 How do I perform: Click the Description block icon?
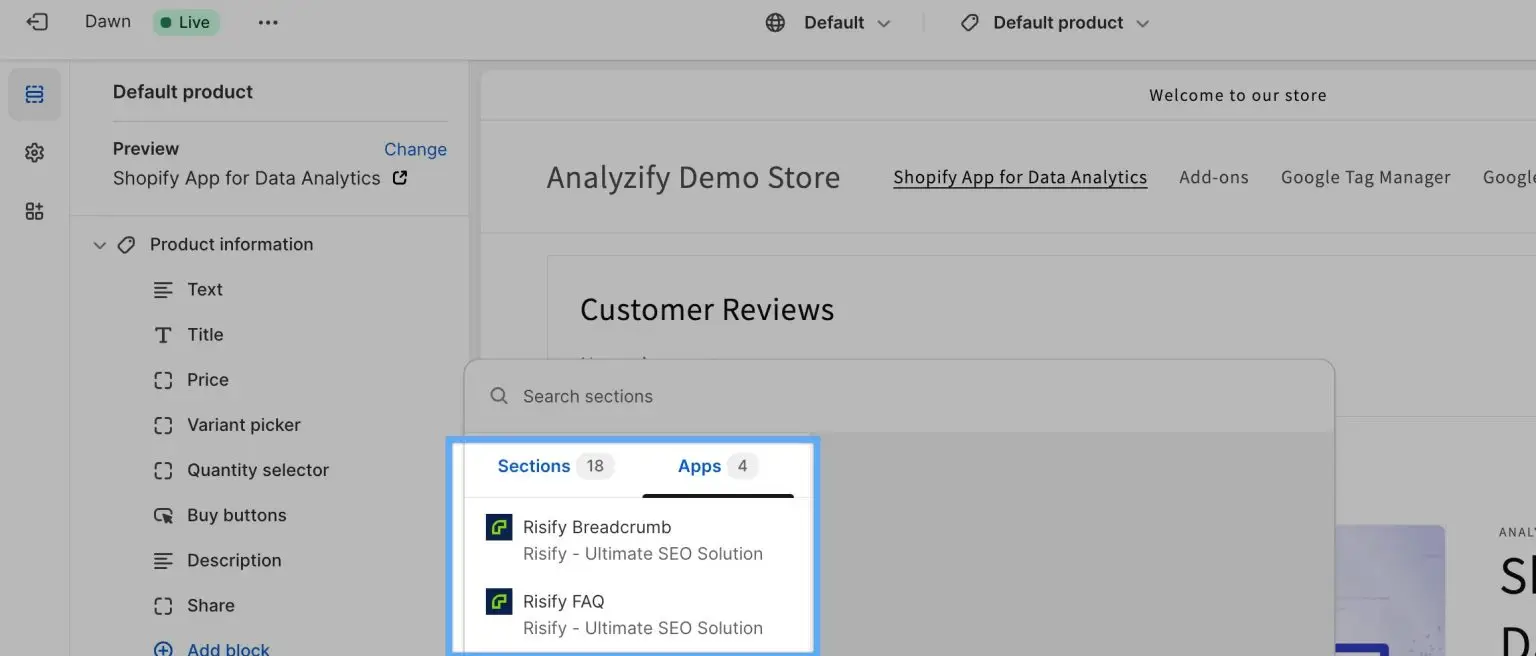pos(163,560)
